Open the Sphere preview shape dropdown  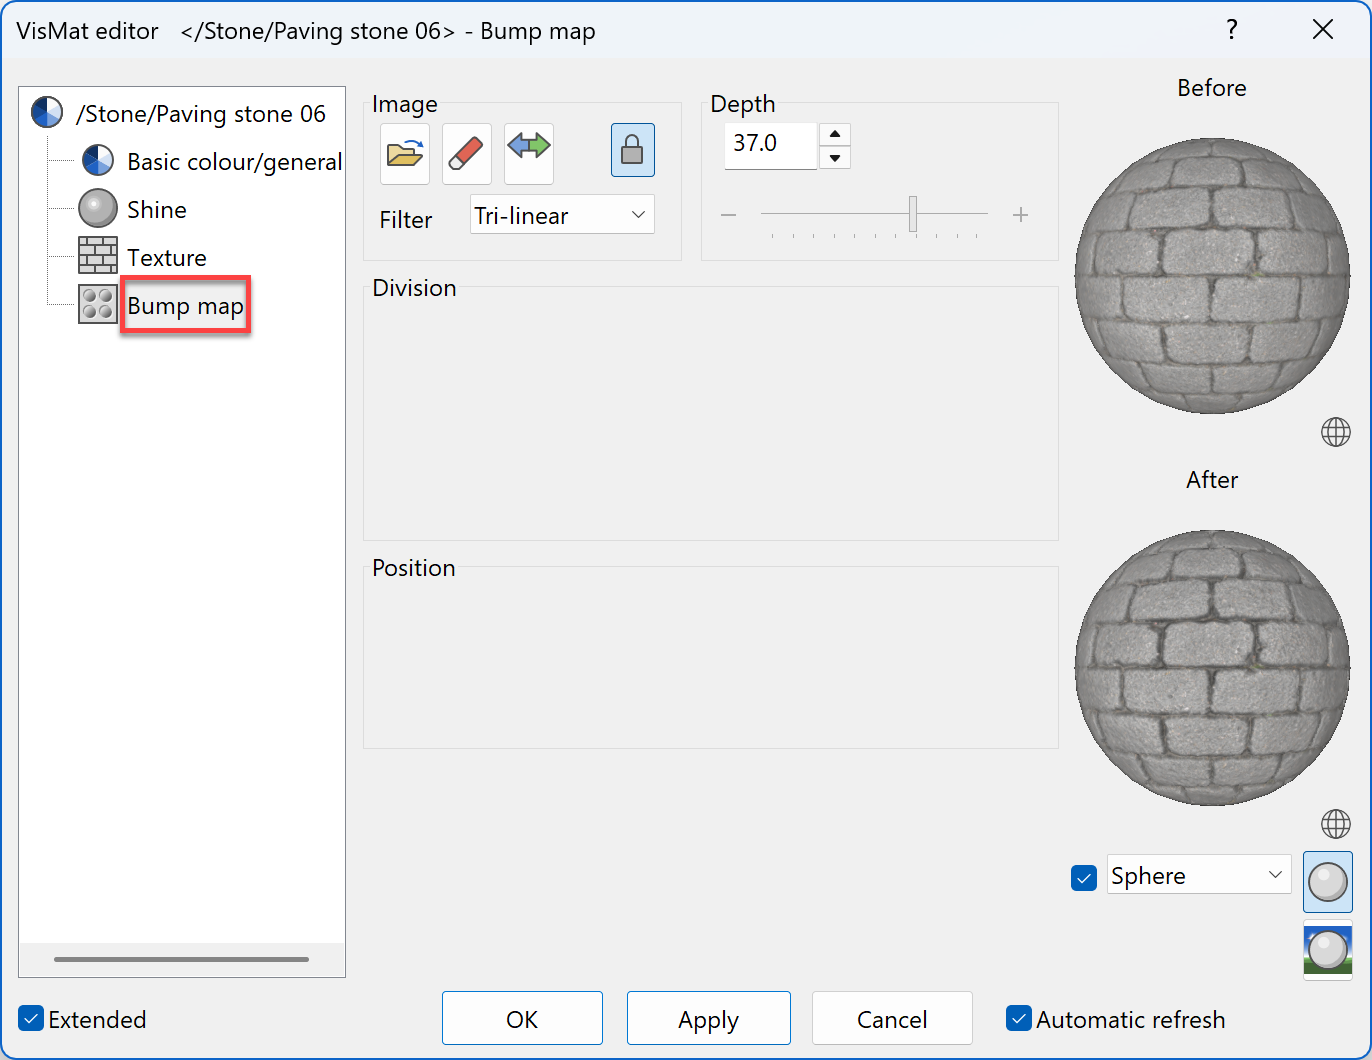click(1197, 875)
